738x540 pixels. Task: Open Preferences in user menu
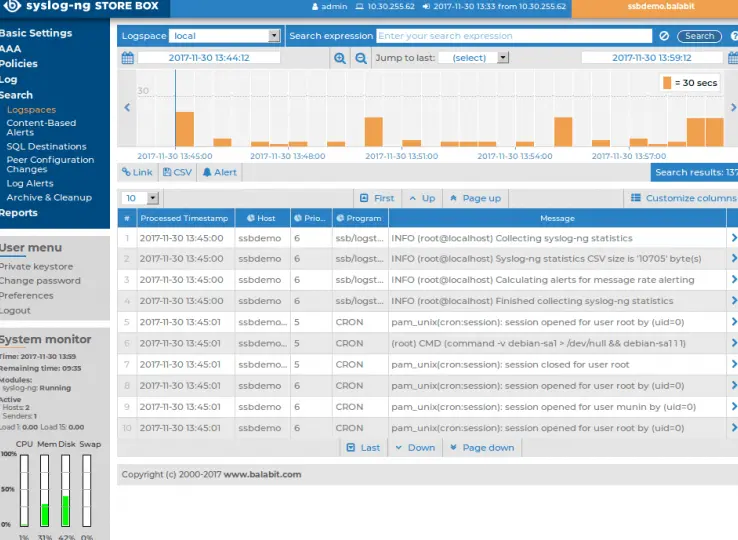tap(26, 296)
